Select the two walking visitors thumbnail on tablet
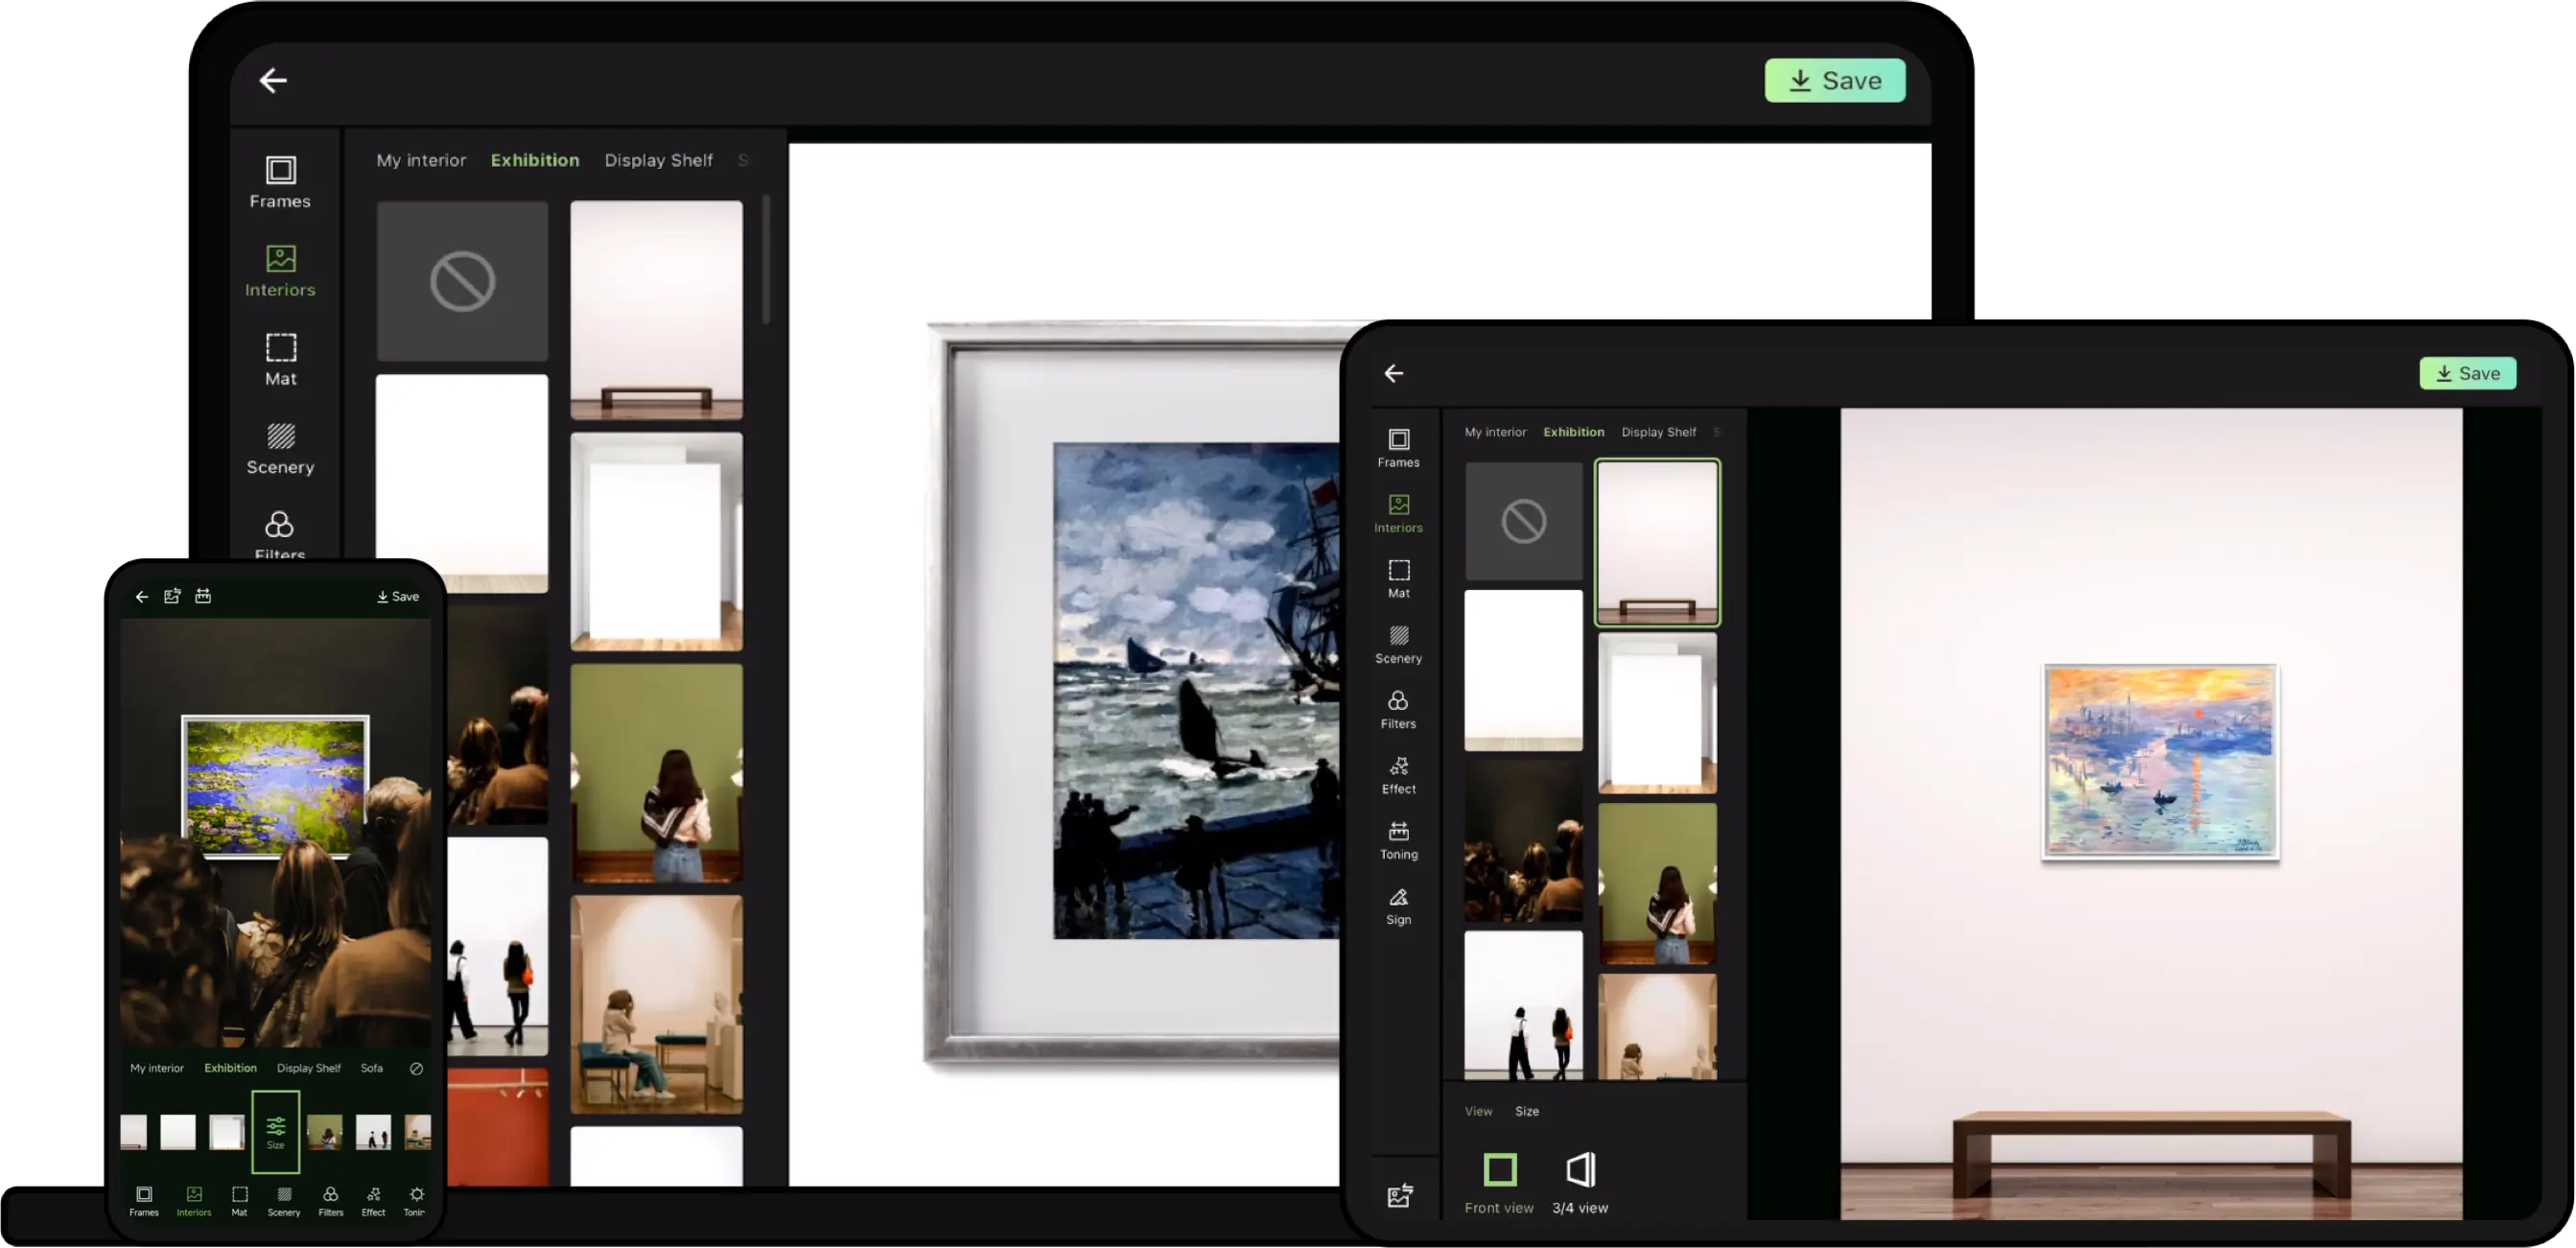Viewport: 2576px width, 1248px height. 1523,1005
